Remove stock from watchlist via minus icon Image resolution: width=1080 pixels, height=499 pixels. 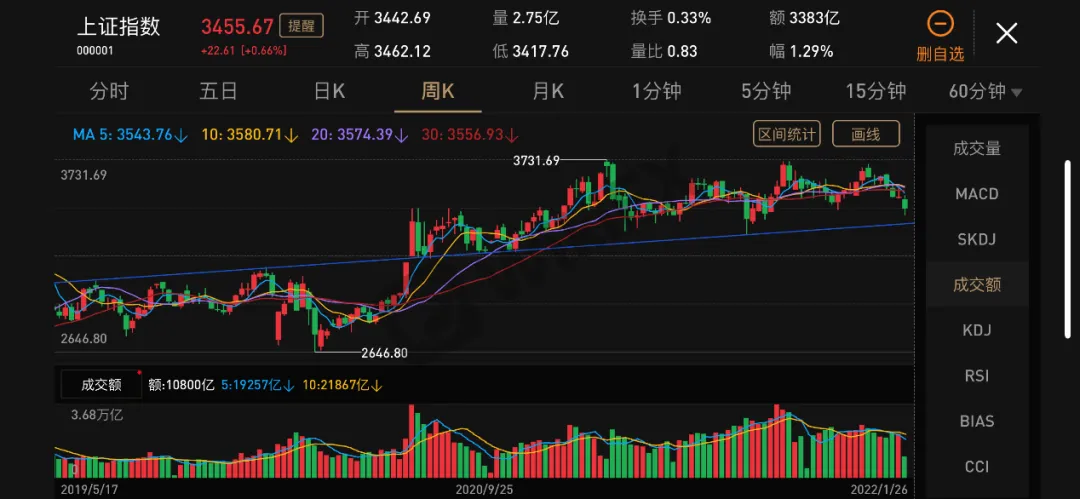[940, 25]
